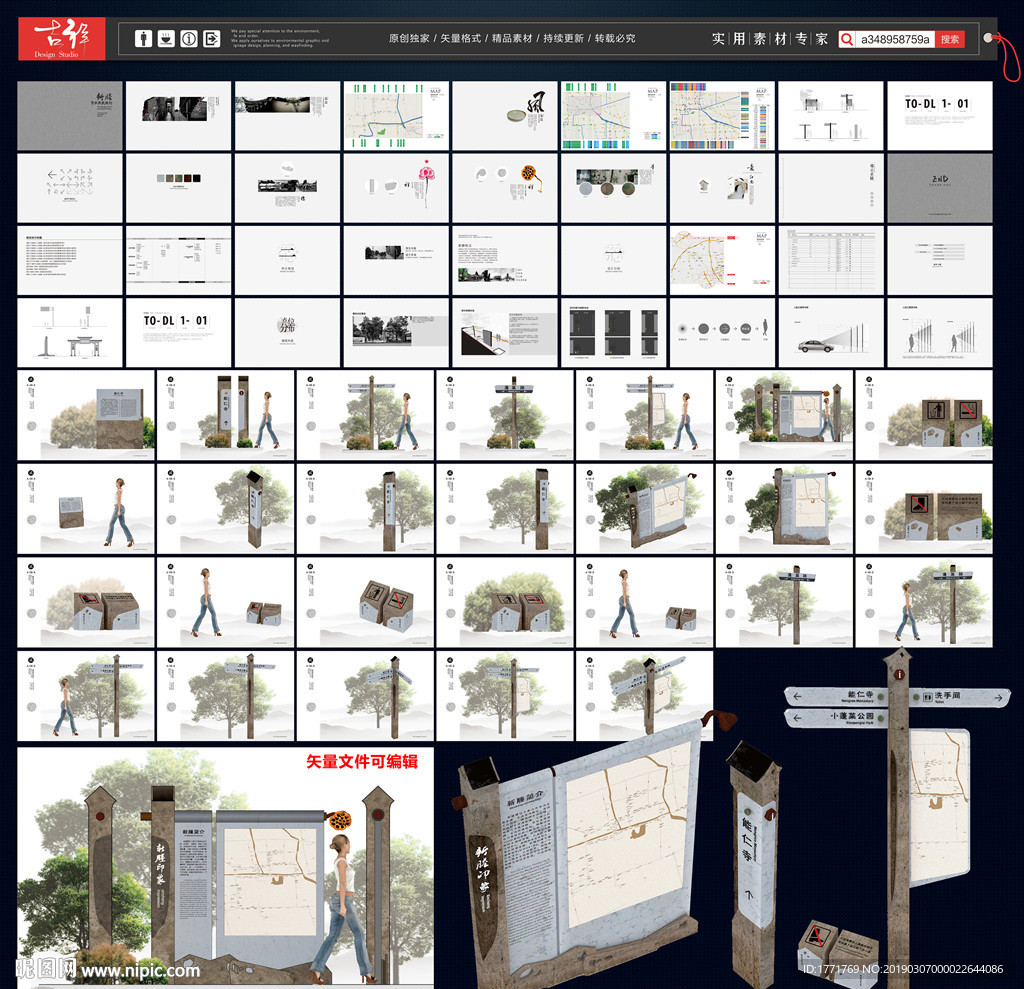Open the gray cover page thumbnail

point(70,116)
